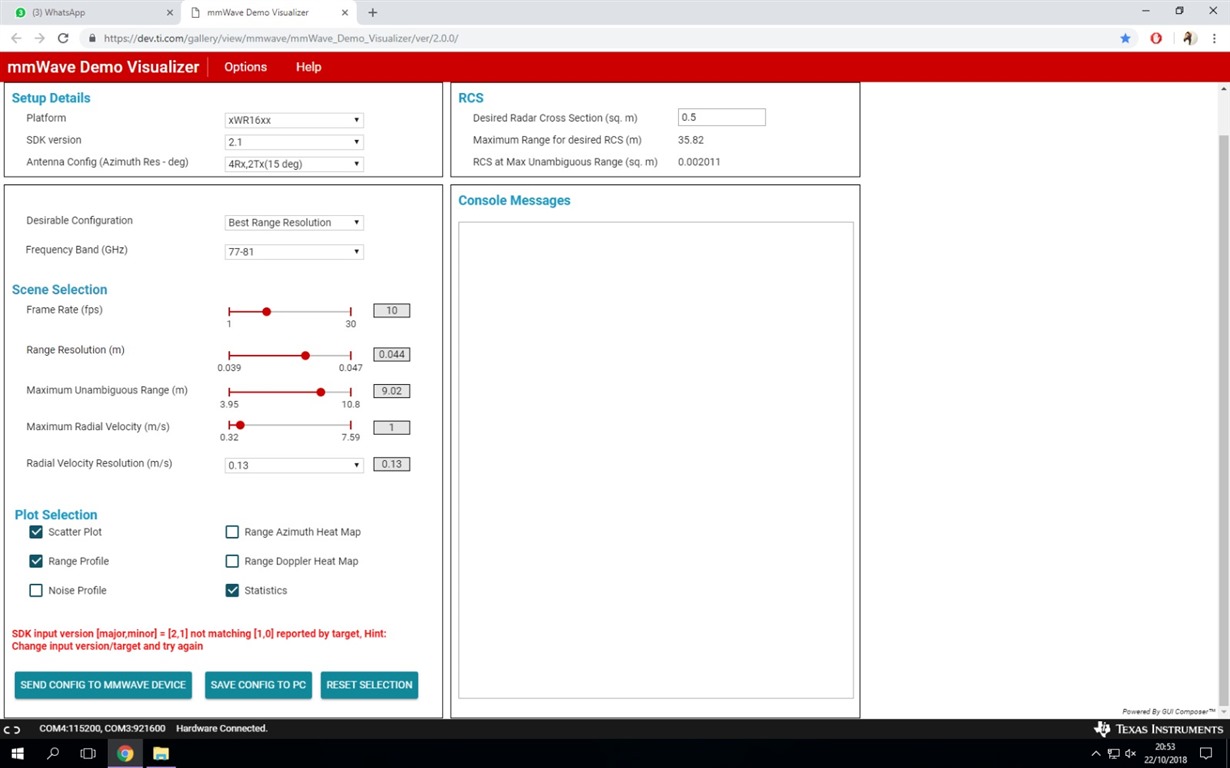
Task: Enable the Range Azimuth Heat Map checkbox
Action: point(232,532)
